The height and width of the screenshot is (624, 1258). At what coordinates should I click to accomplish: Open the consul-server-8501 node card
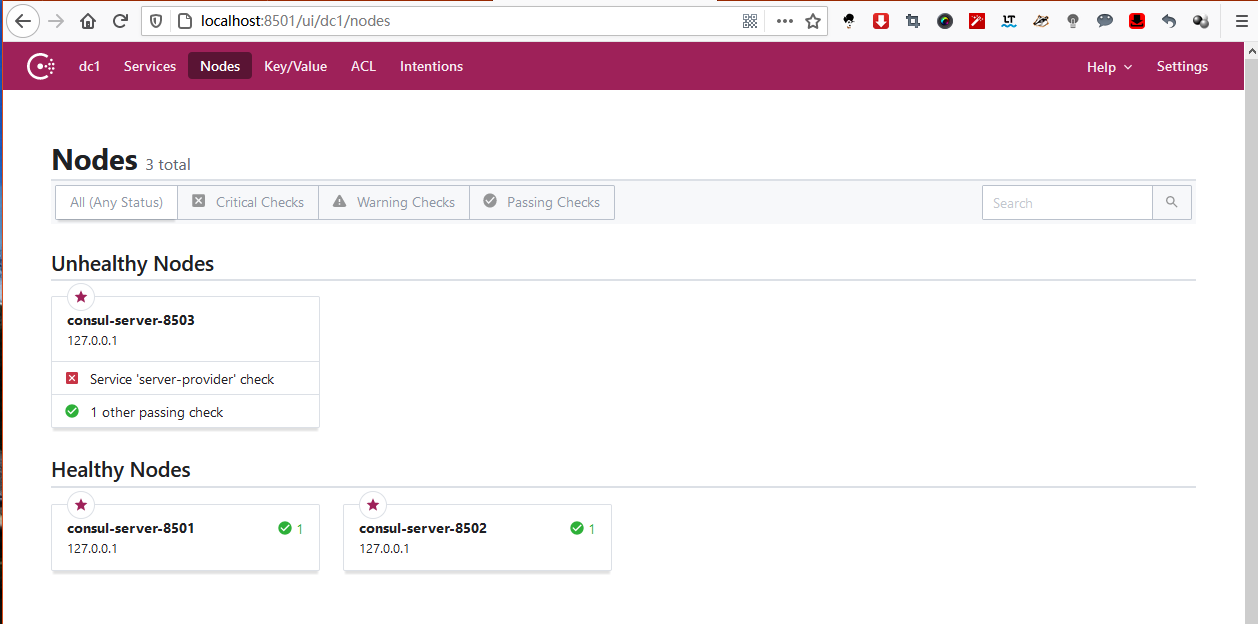(x=185, y=538)
